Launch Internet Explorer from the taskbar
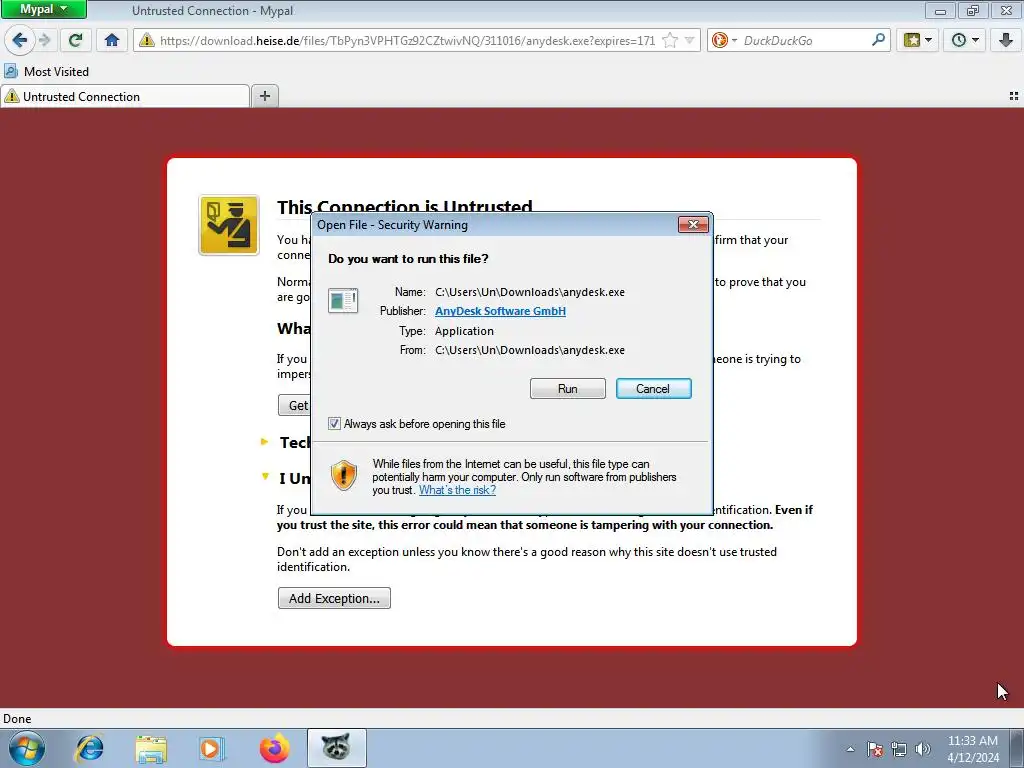Image resolution: width=1024 pixels, height=768 pixels. pos(89,748)
